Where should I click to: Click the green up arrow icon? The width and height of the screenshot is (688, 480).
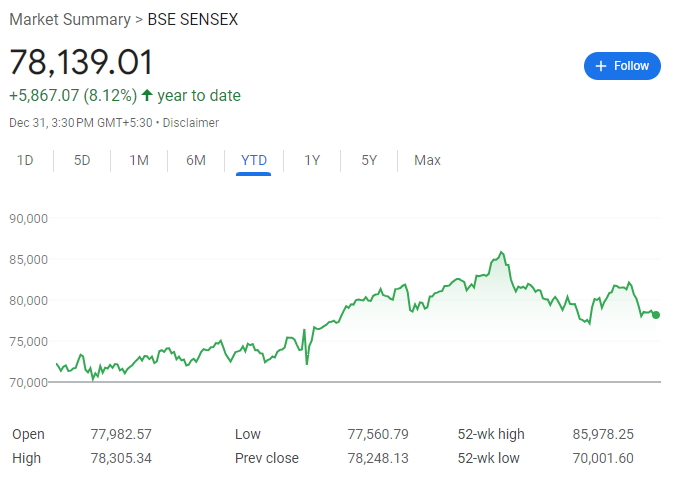click(147, 96)
